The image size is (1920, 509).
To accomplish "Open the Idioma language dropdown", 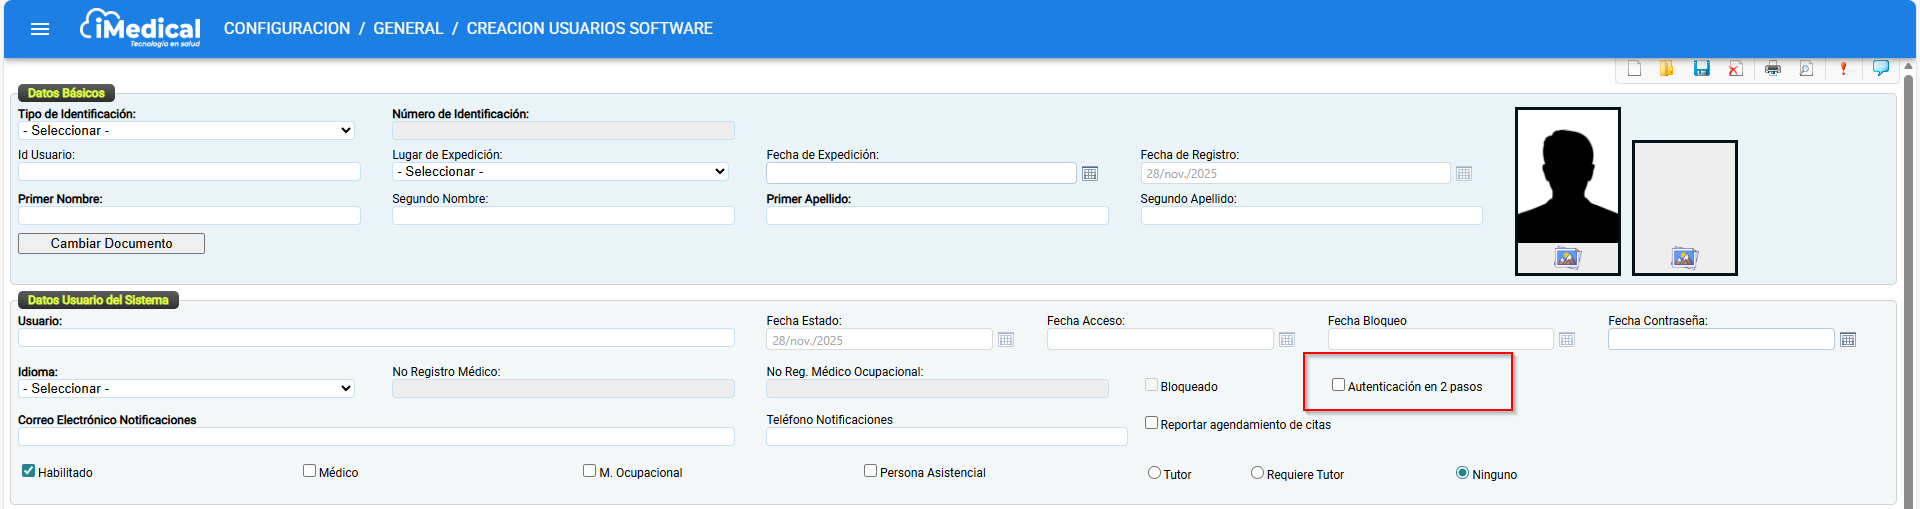I will tap(187, 389).
